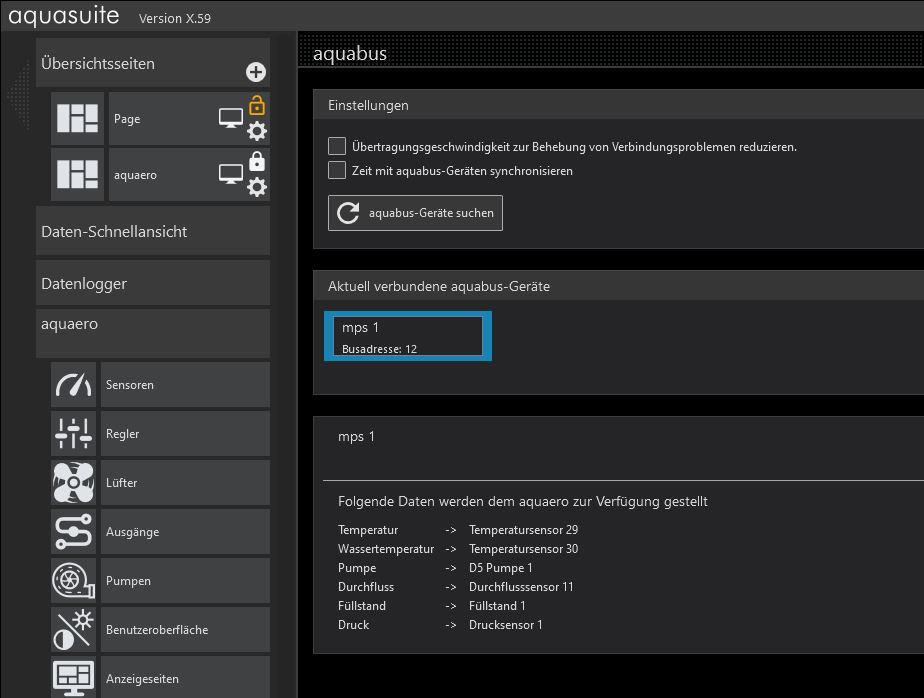Viewport: 924px width, 698px height.
Task: Open the Pumpen menu entry
Action: click(x=185, y=581)
